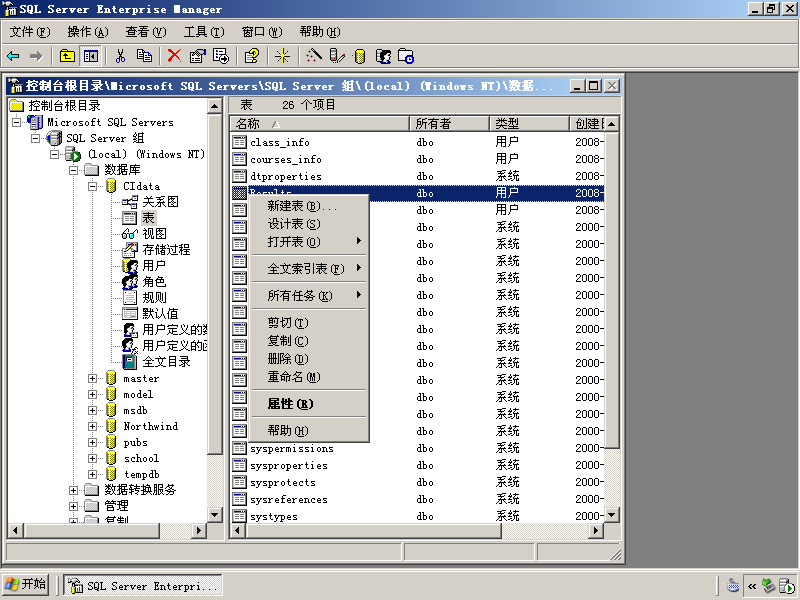Open the 工具(T) menu
Viewport: 800px width, 600px height.
(x=204, y=32)
